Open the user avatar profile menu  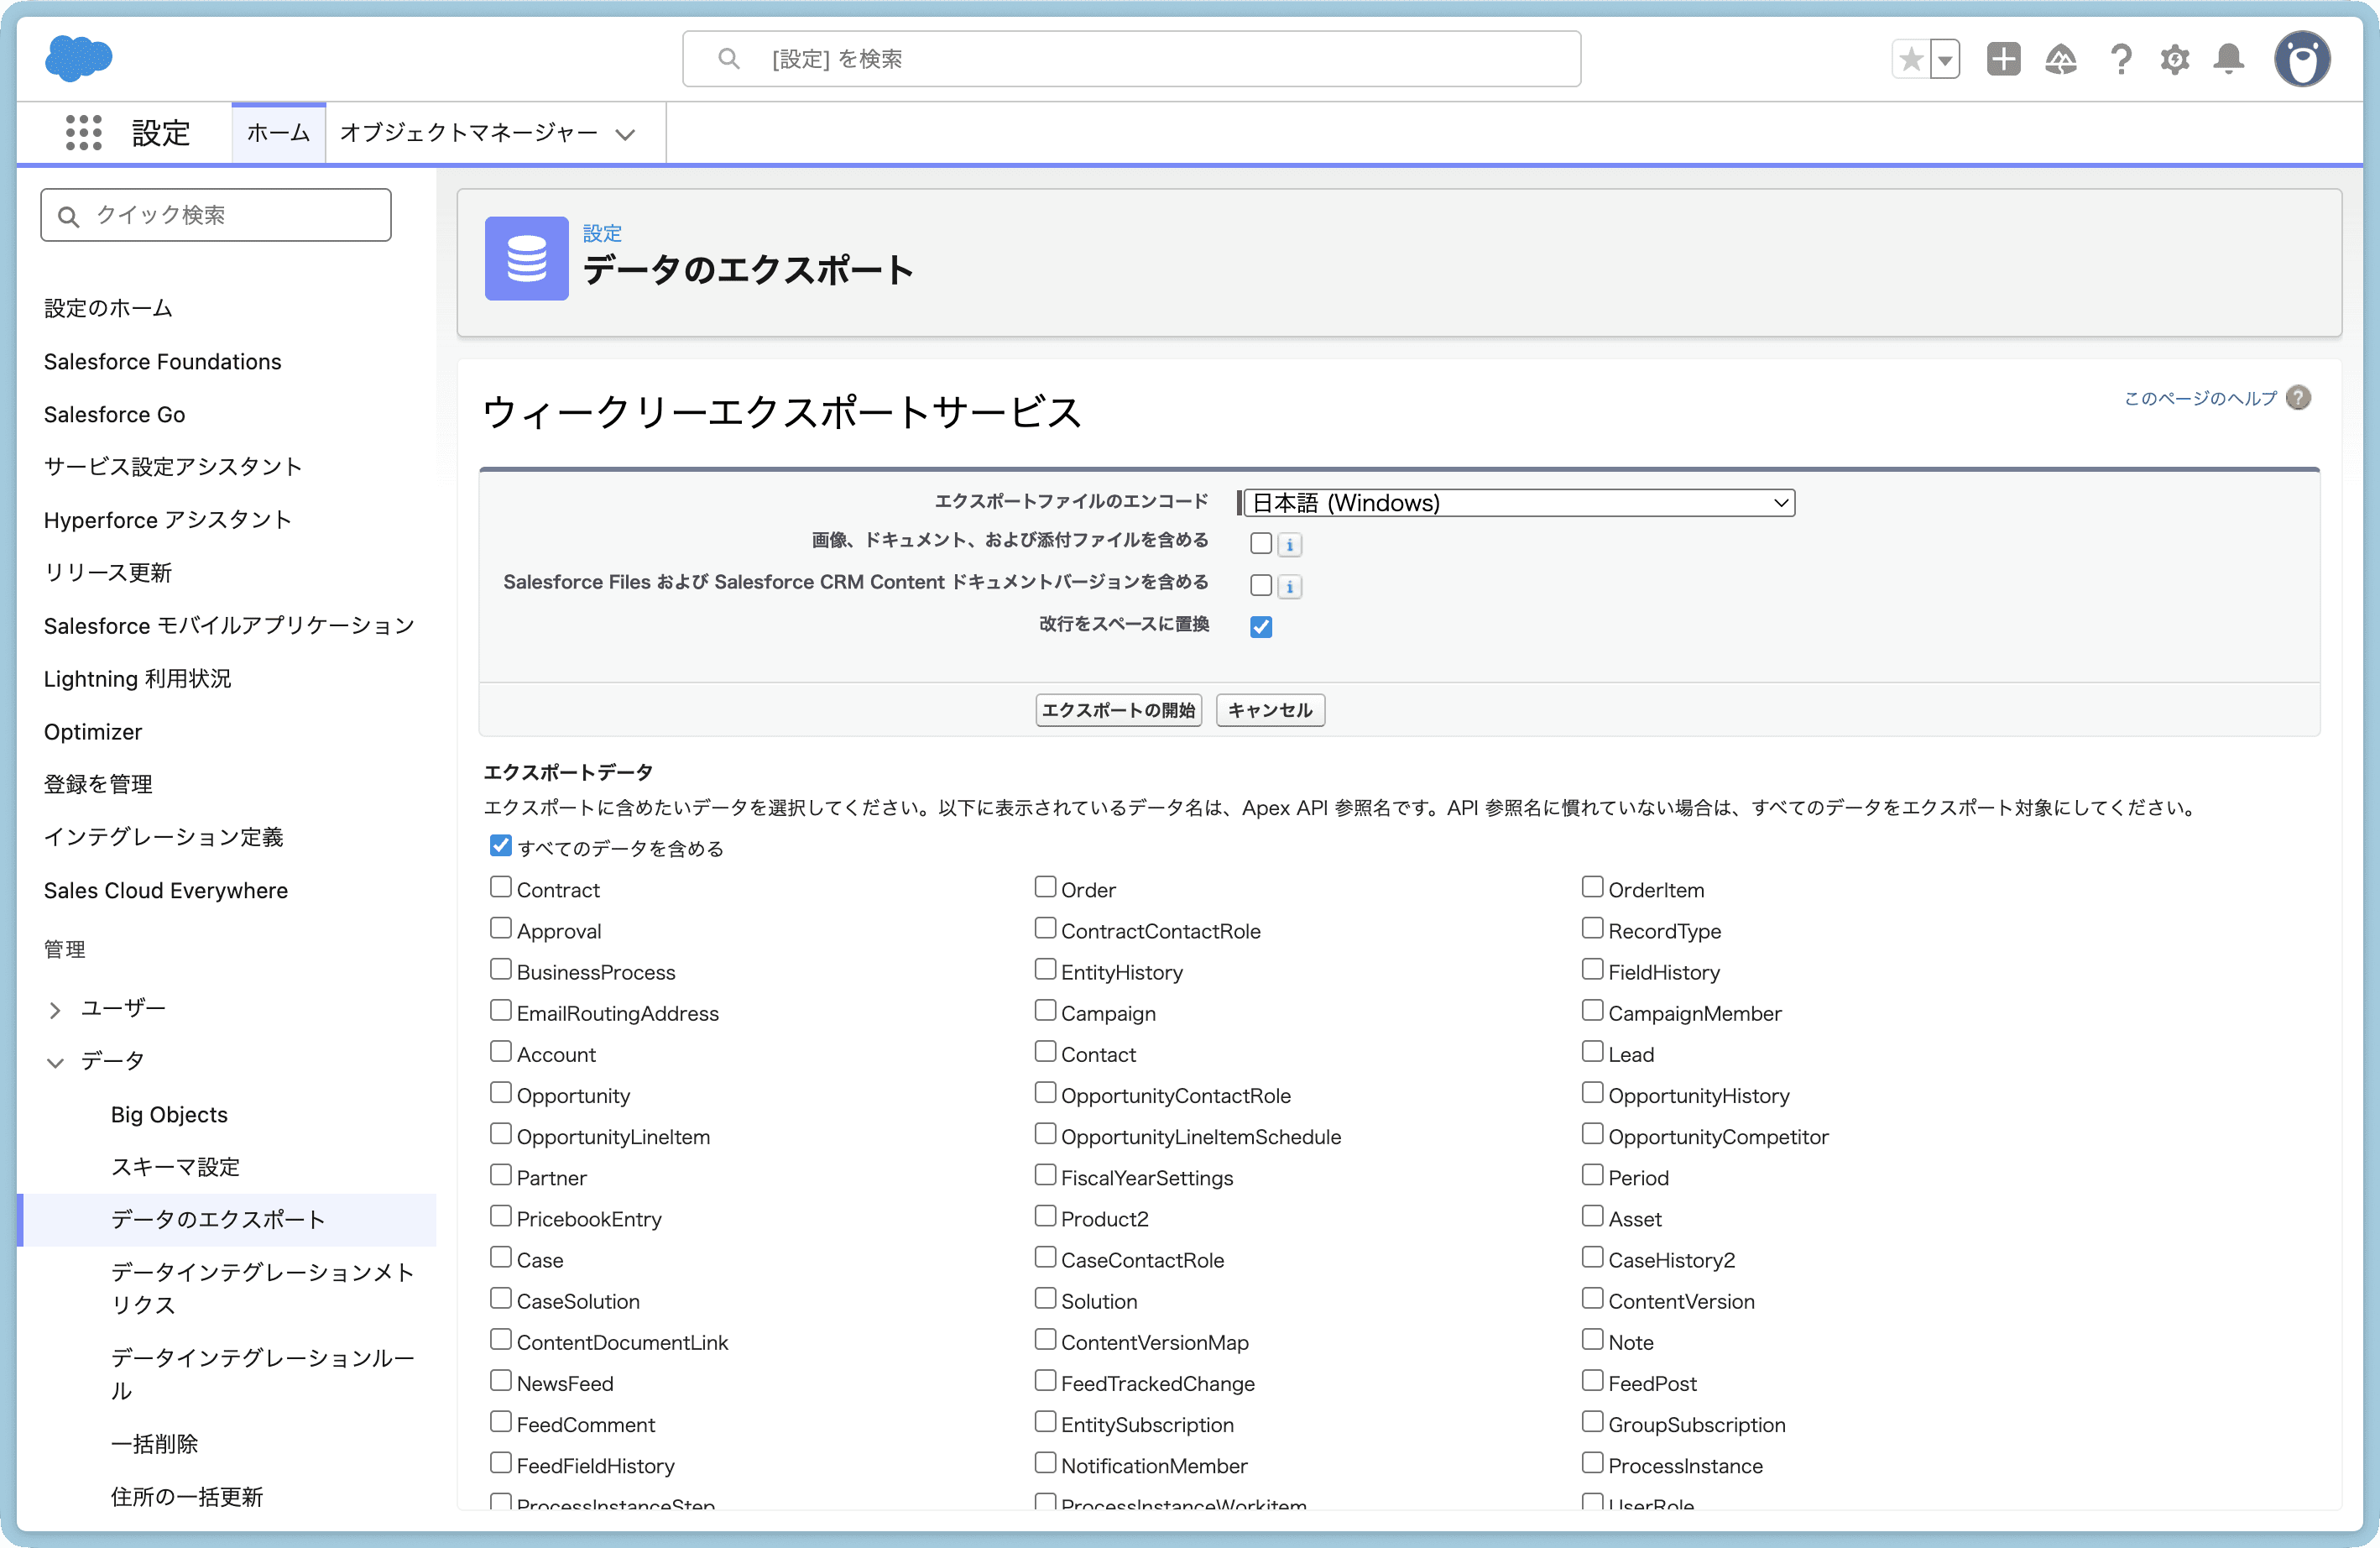click(x=2301, y=59)
